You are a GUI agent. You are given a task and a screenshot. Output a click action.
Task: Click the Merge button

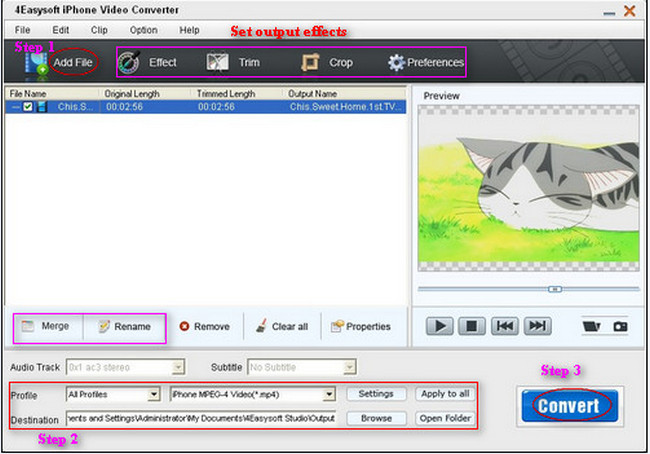coord(48,326)
